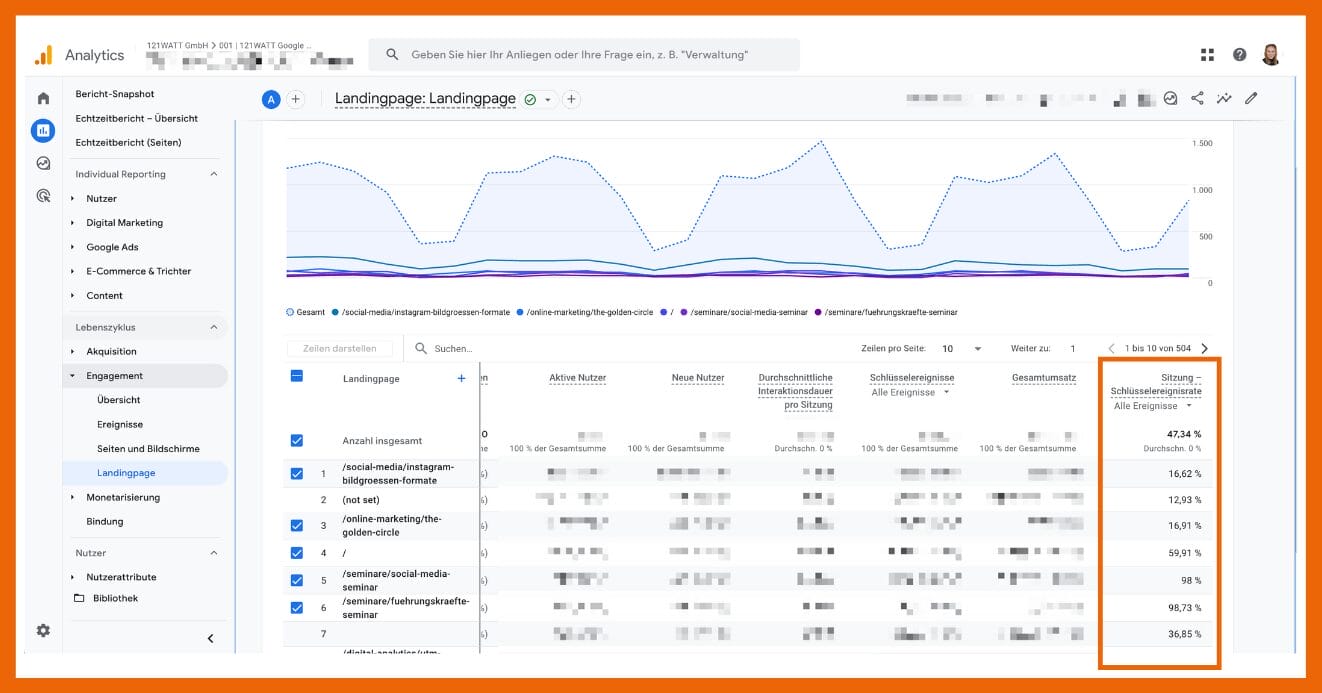
Task: Click Bericht-Snapshot link
Action: (x=115, y=94)
